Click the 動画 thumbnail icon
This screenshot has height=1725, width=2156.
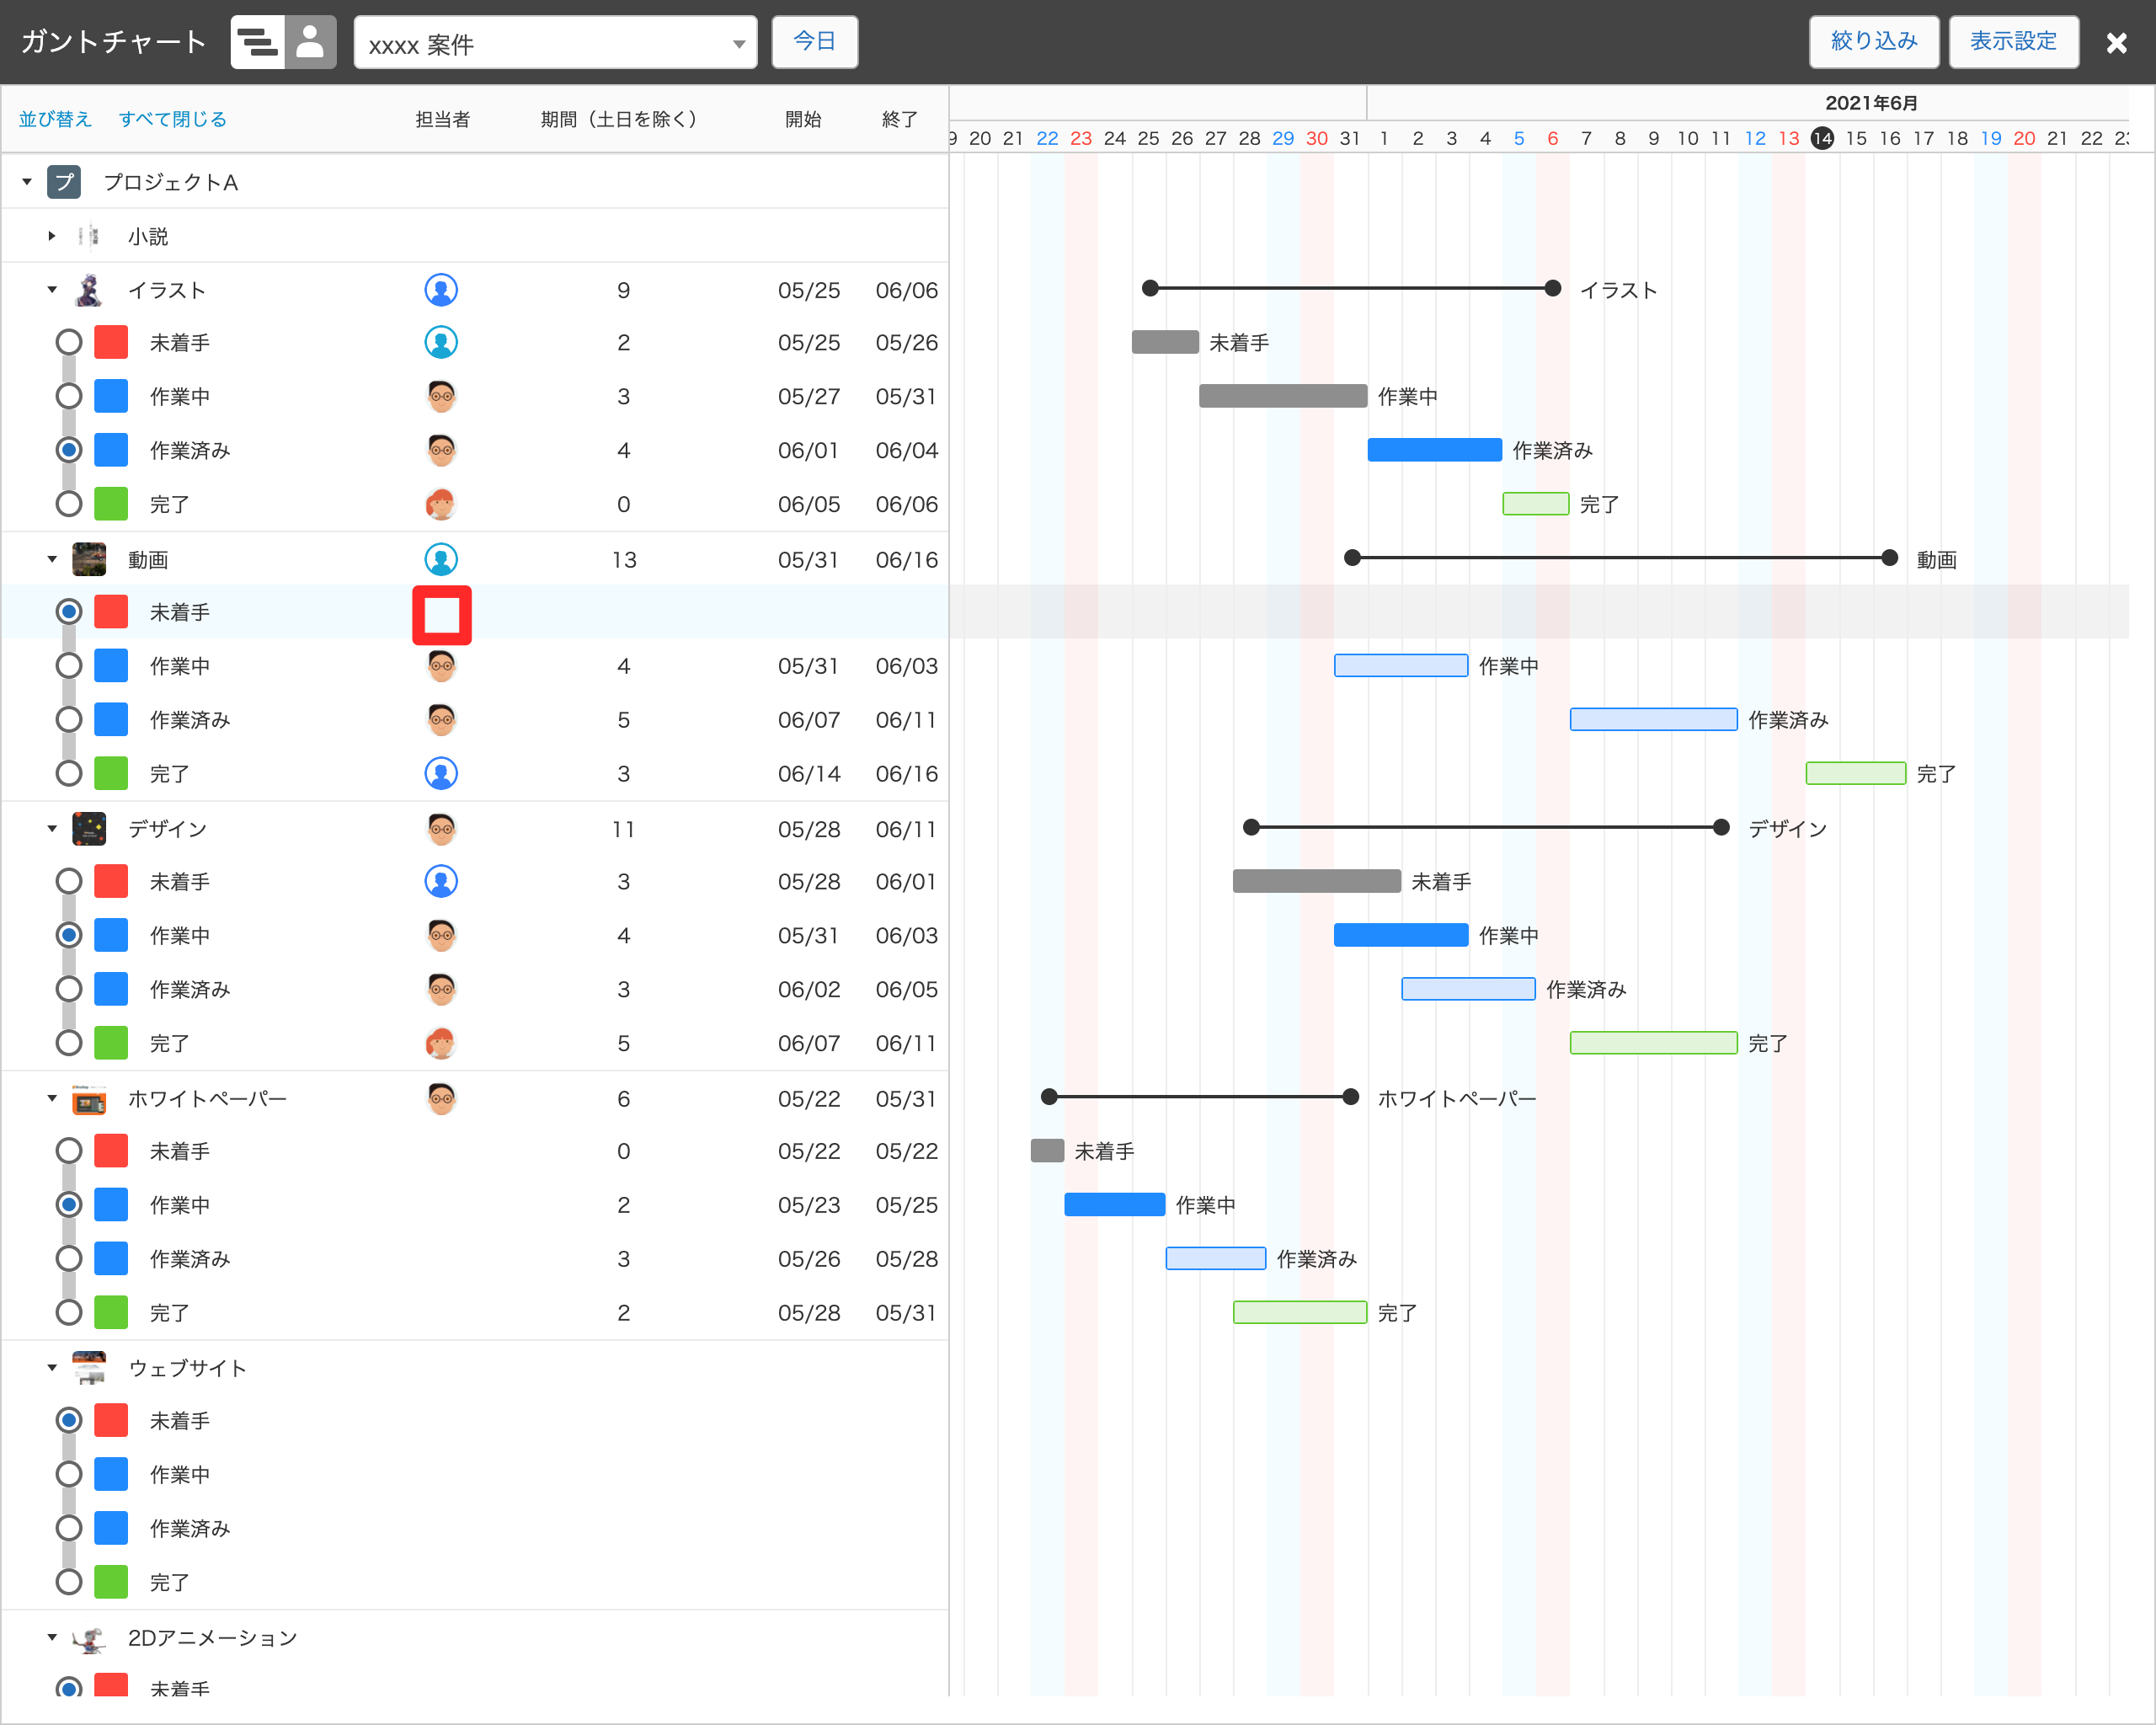(89, 559)
